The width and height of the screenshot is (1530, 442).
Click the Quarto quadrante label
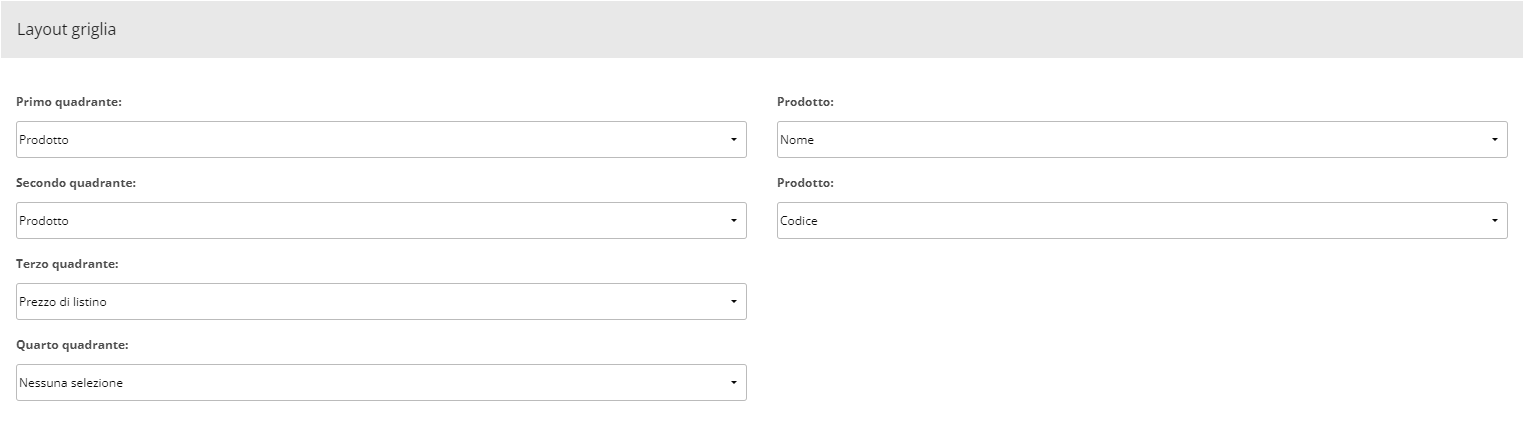pos(73,345)
